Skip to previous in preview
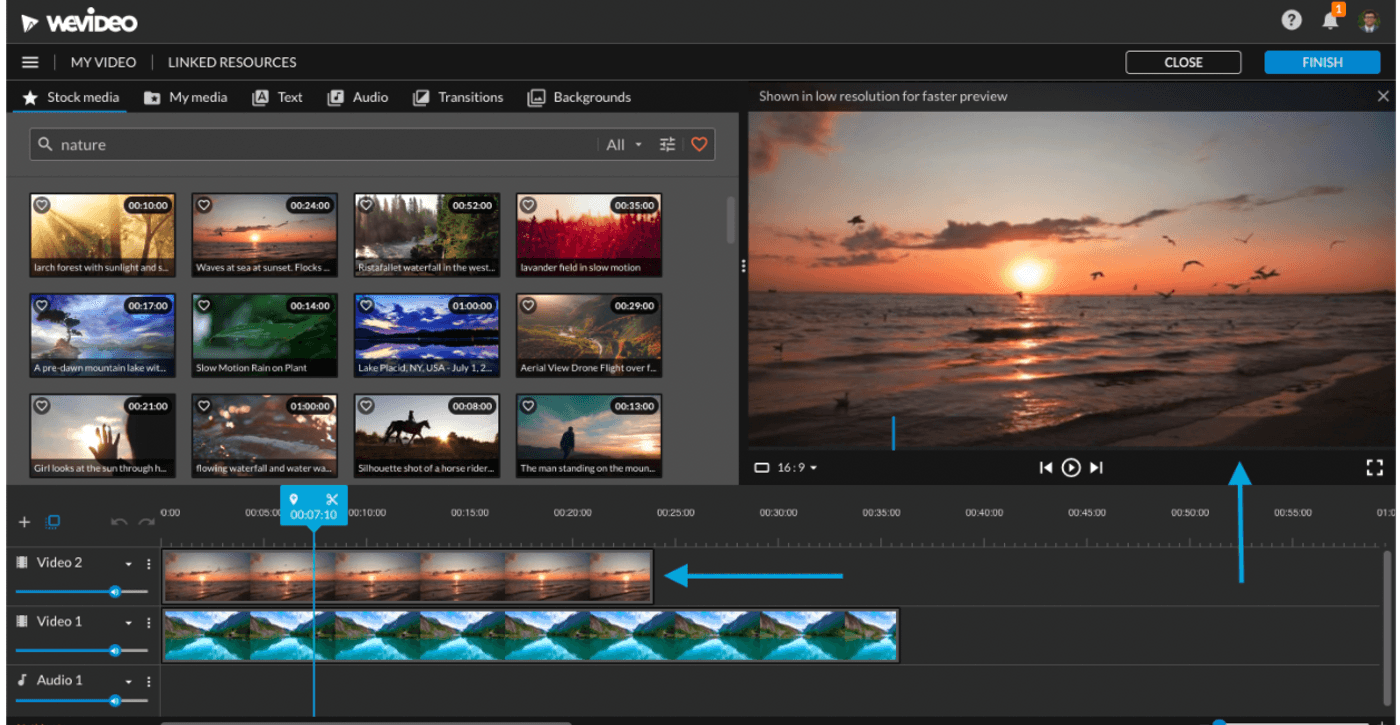Screen dimensions: 1400x725 pyautogui.click(x=1046, y=467)
